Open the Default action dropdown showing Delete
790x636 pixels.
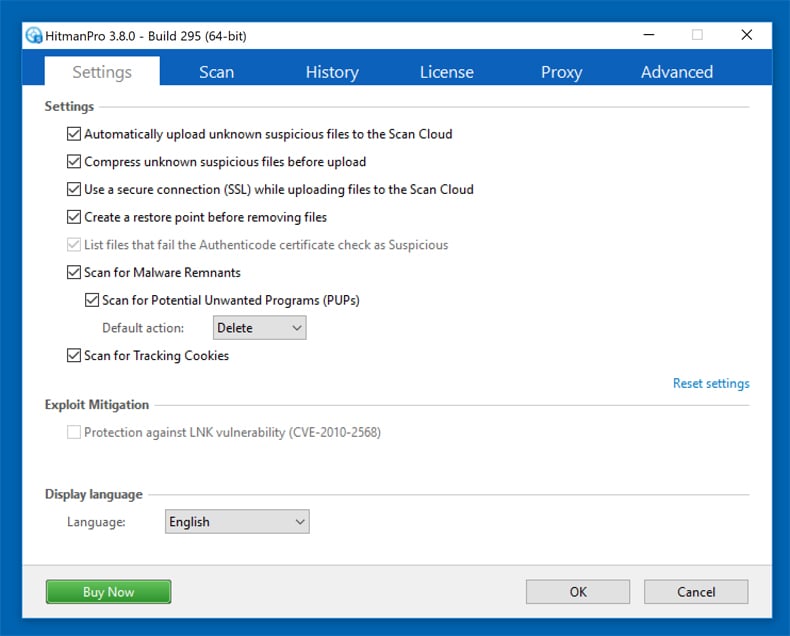point(259,328)
